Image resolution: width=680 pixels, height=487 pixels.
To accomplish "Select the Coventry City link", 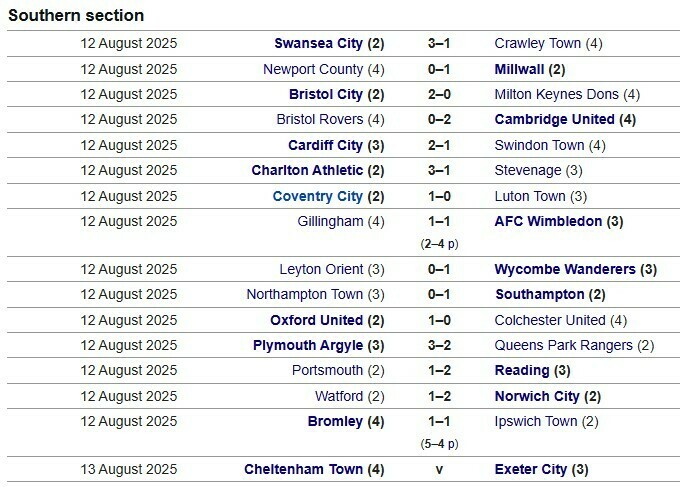I will click(317, 196).
